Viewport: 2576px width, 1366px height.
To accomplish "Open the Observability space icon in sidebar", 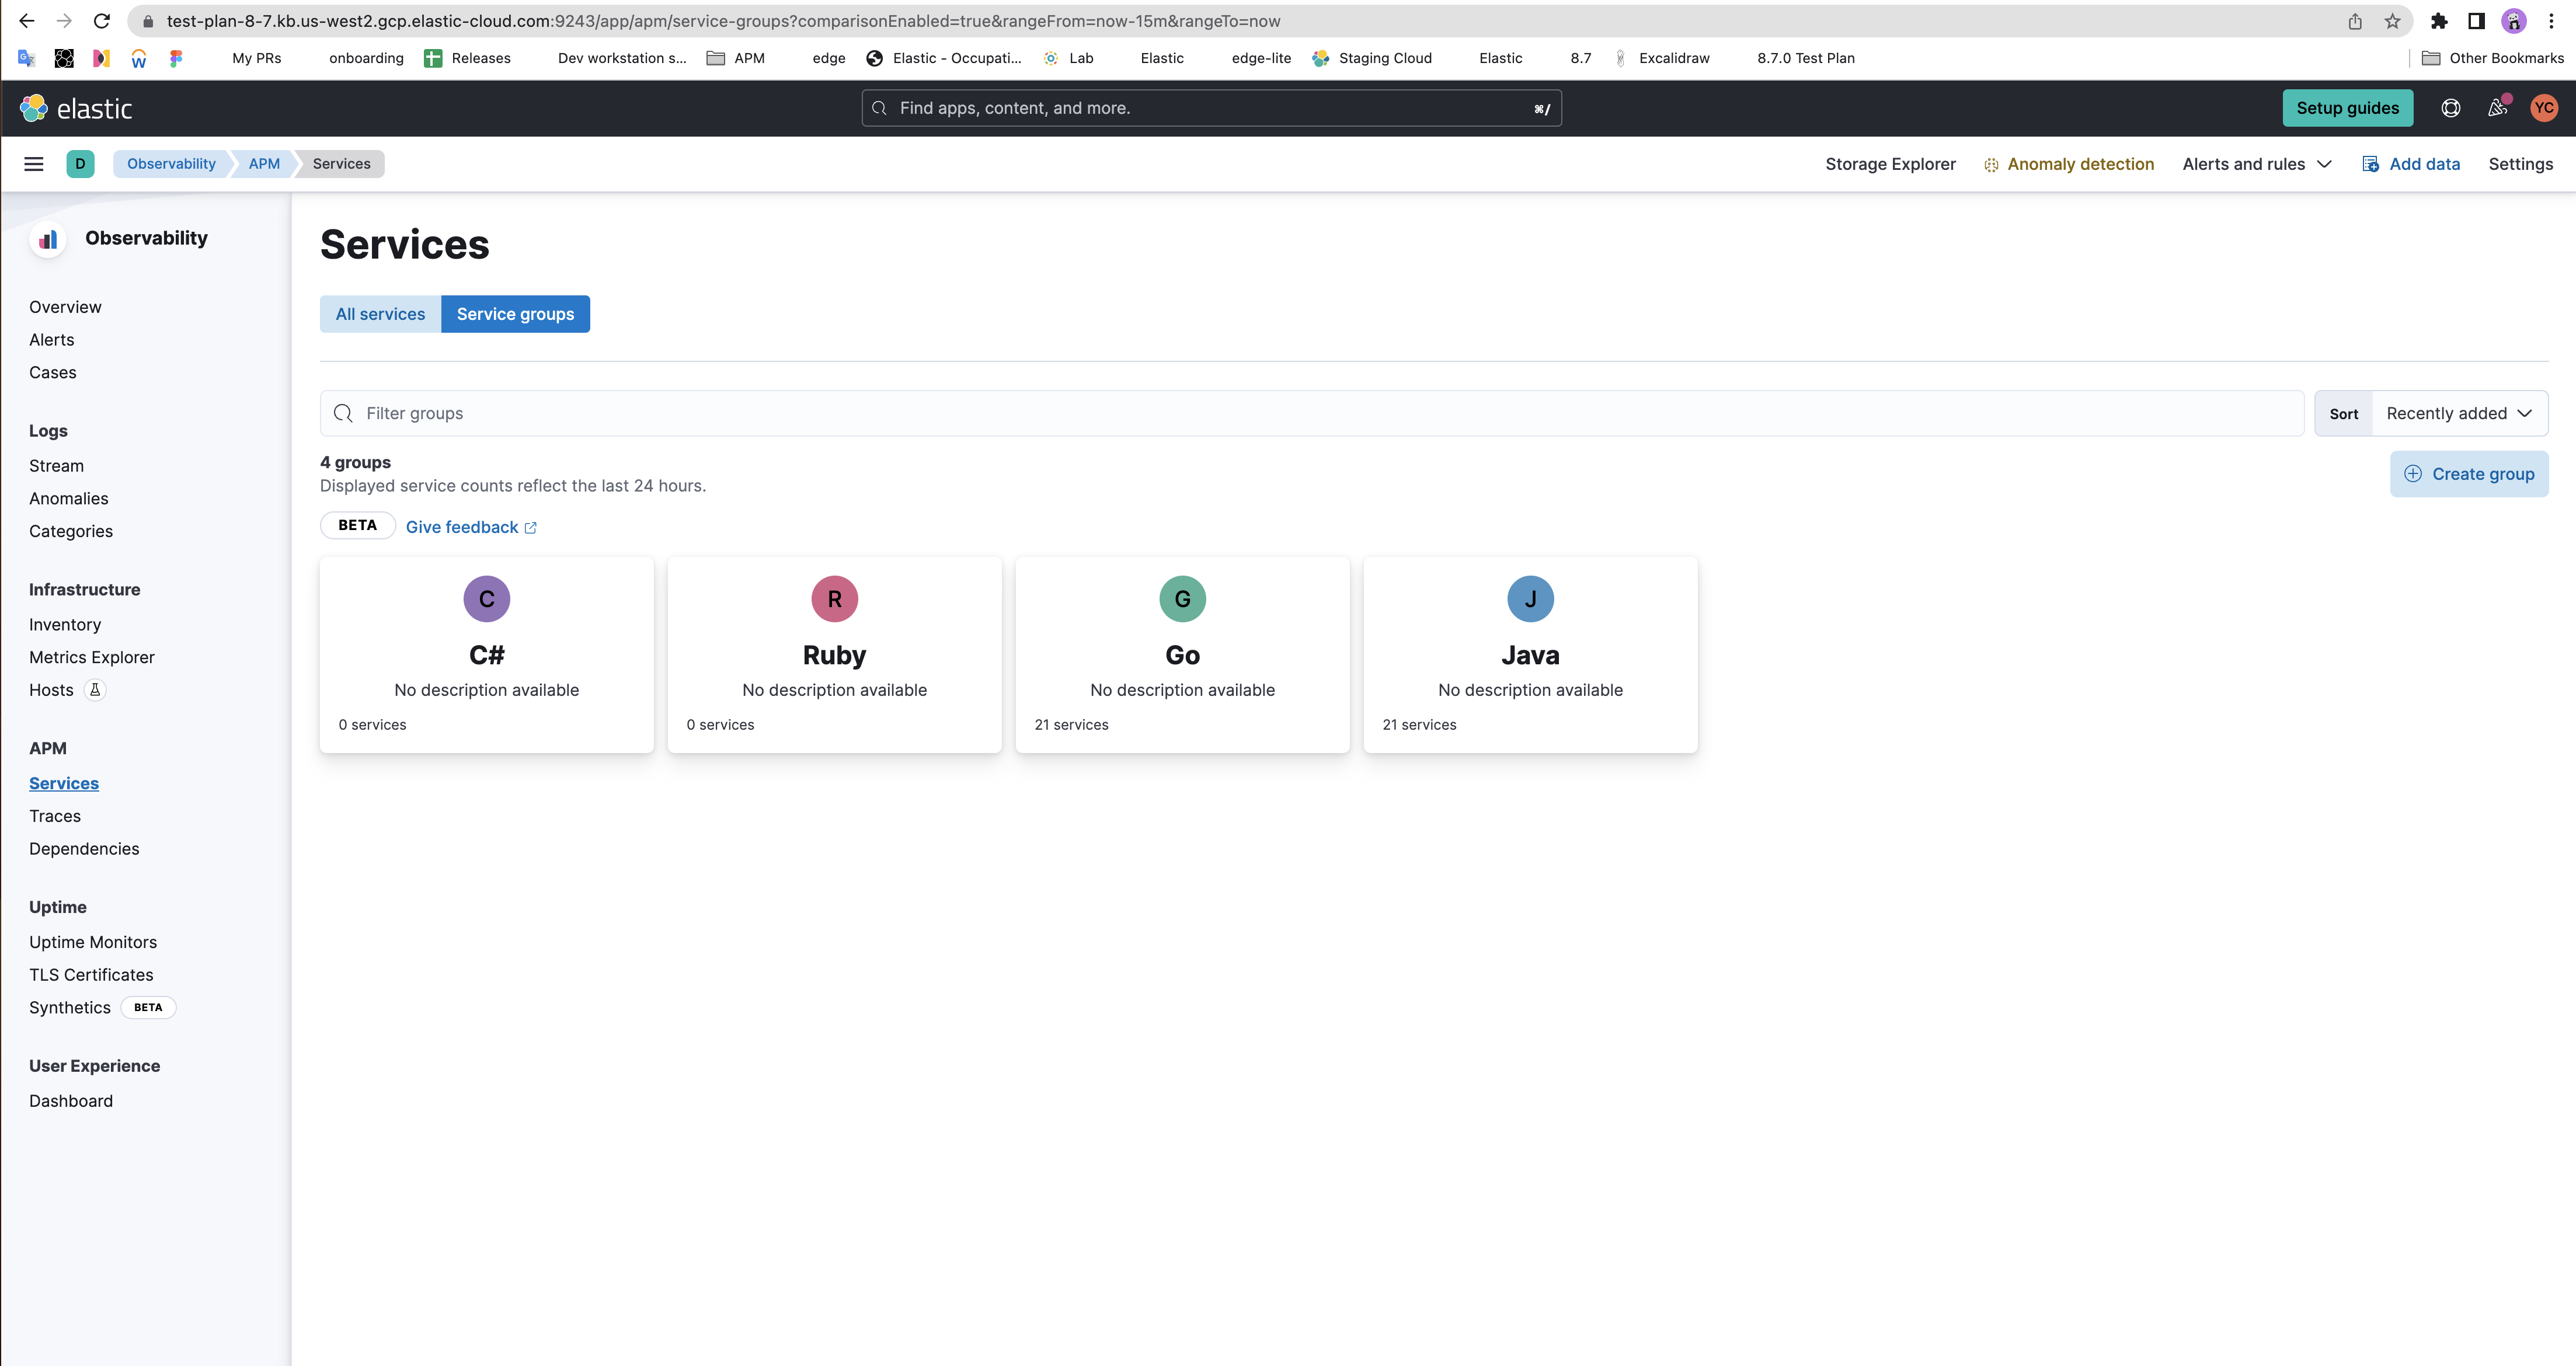I will [x=47, y=239].
